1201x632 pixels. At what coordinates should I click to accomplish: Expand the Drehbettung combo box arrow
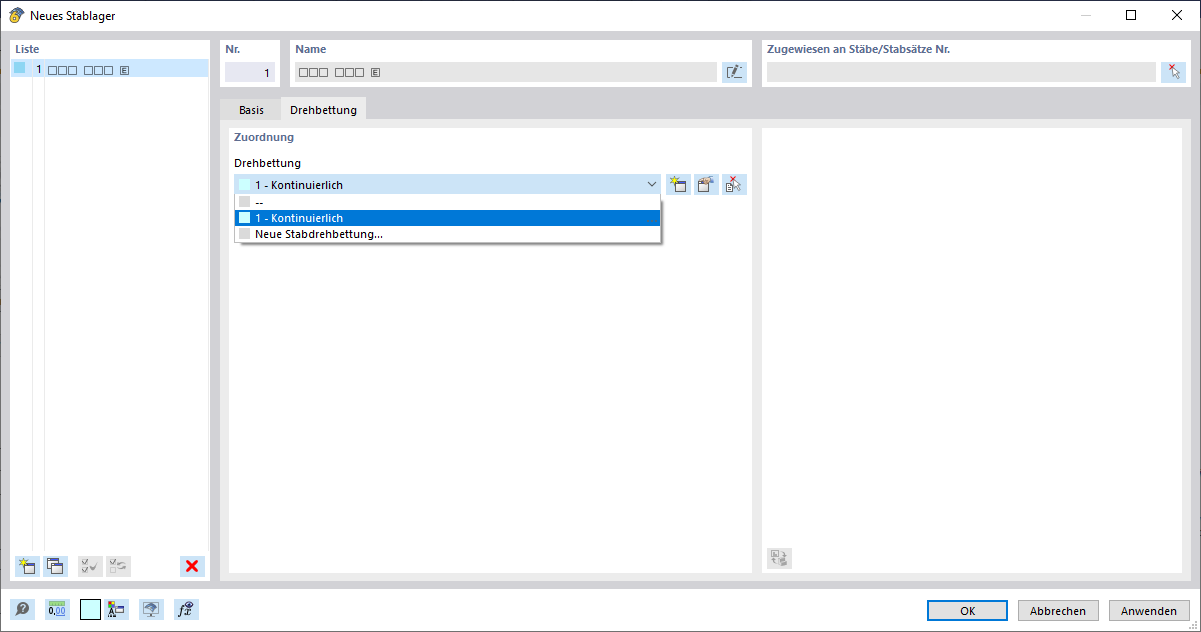pyautogui.click(x=651, y=184)
